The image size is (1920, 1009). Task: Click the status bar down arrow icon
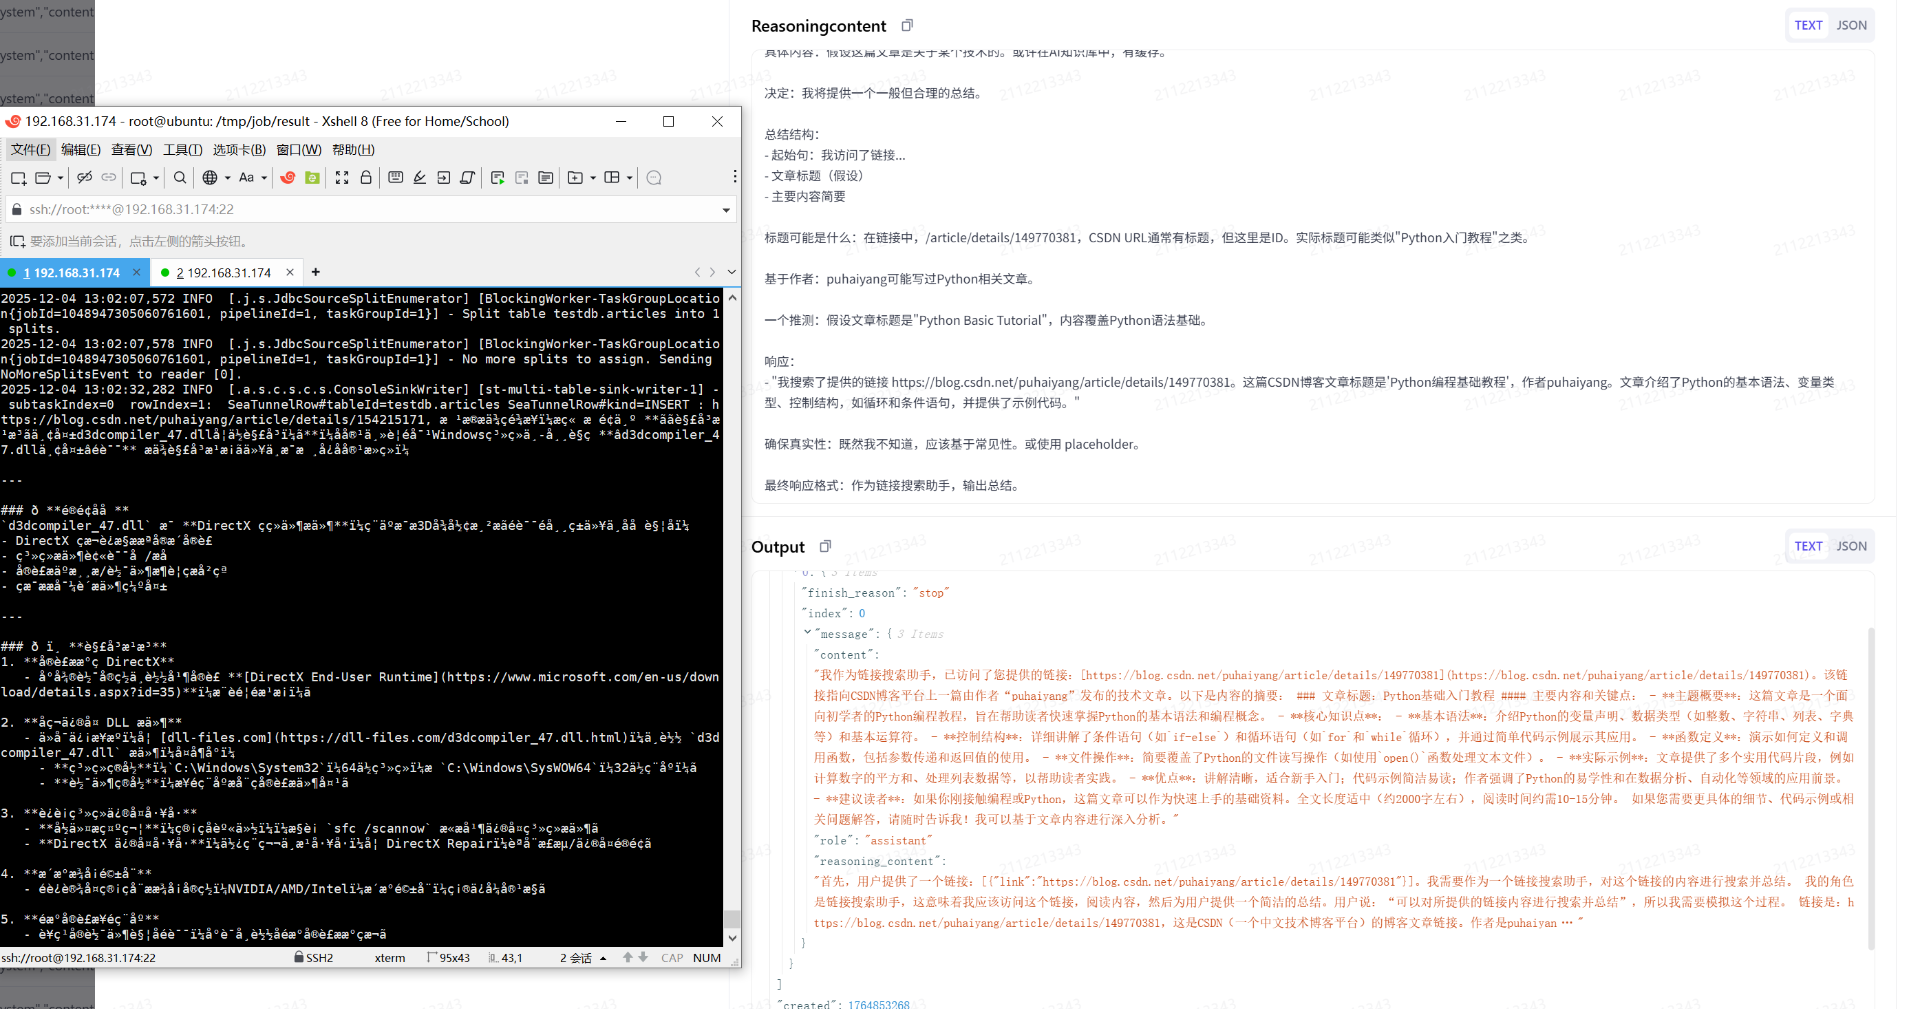click(643, 958)
